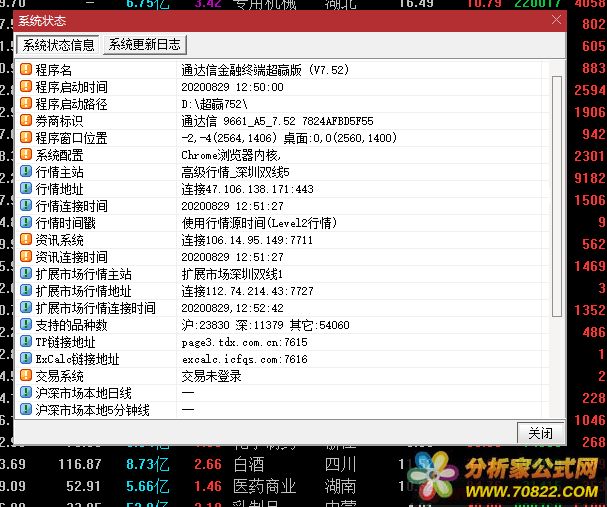Click the blue icon beside 沪深市场本地日线
The width and height of the screenshot is (607, 507).
point(26,392)
